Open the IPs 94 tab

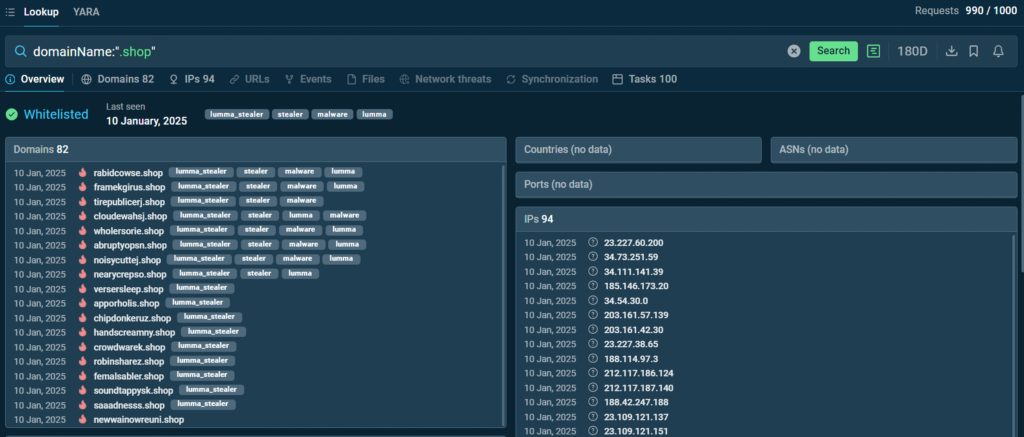(192, 79)
